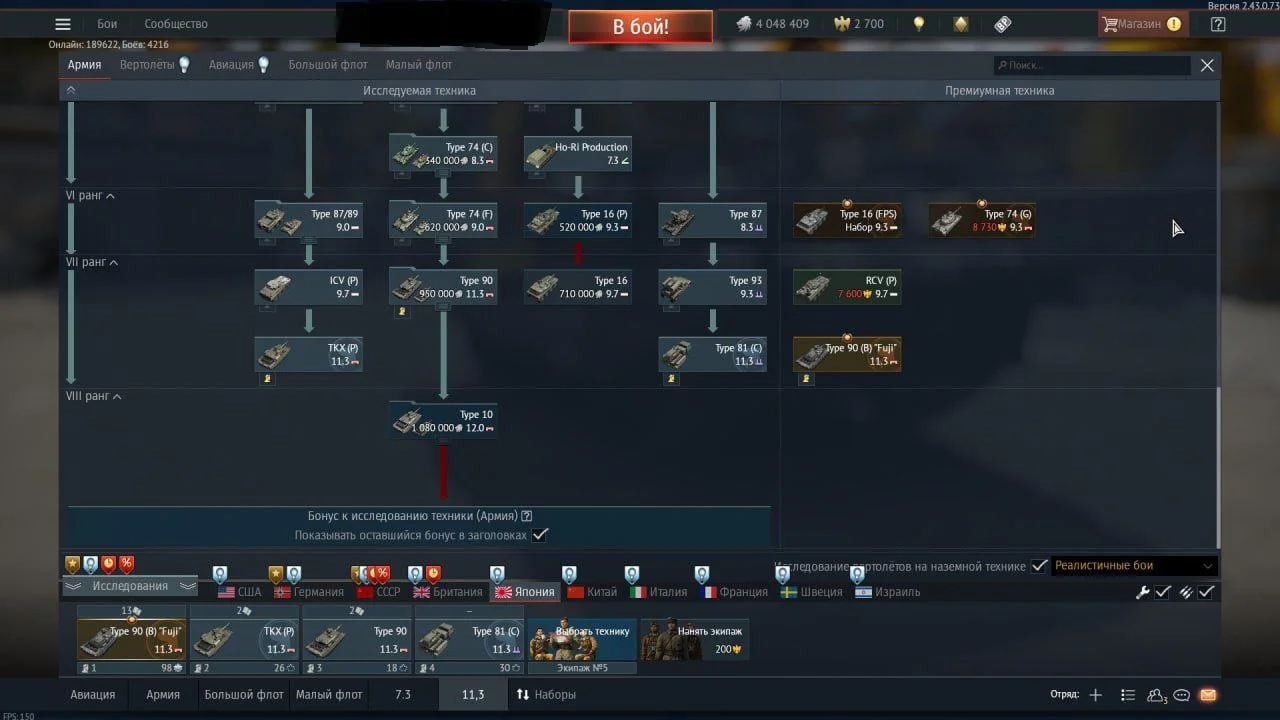The width and height of the screenshot is (1280, 720).
Task: Expand the Исследования panel
Action: [130, 586]
